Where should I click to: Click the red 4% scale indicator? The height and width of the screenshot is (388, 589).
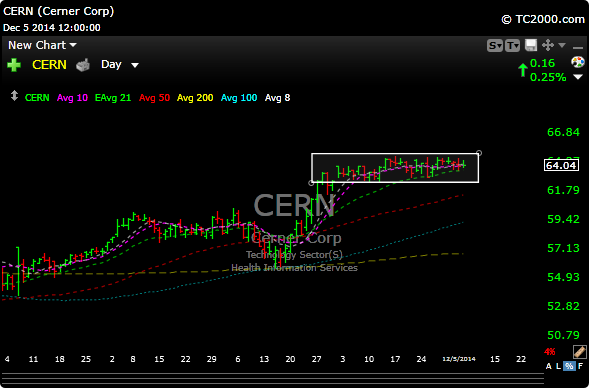point(550,352)
